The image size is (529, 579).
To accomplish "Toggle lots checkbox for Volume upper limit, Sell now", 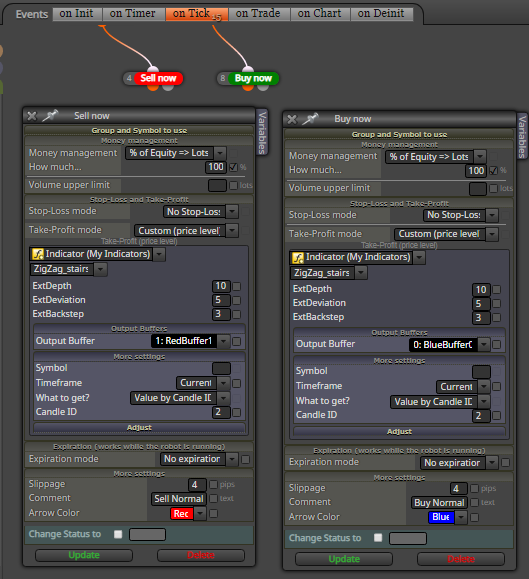I will coord(233,185).
